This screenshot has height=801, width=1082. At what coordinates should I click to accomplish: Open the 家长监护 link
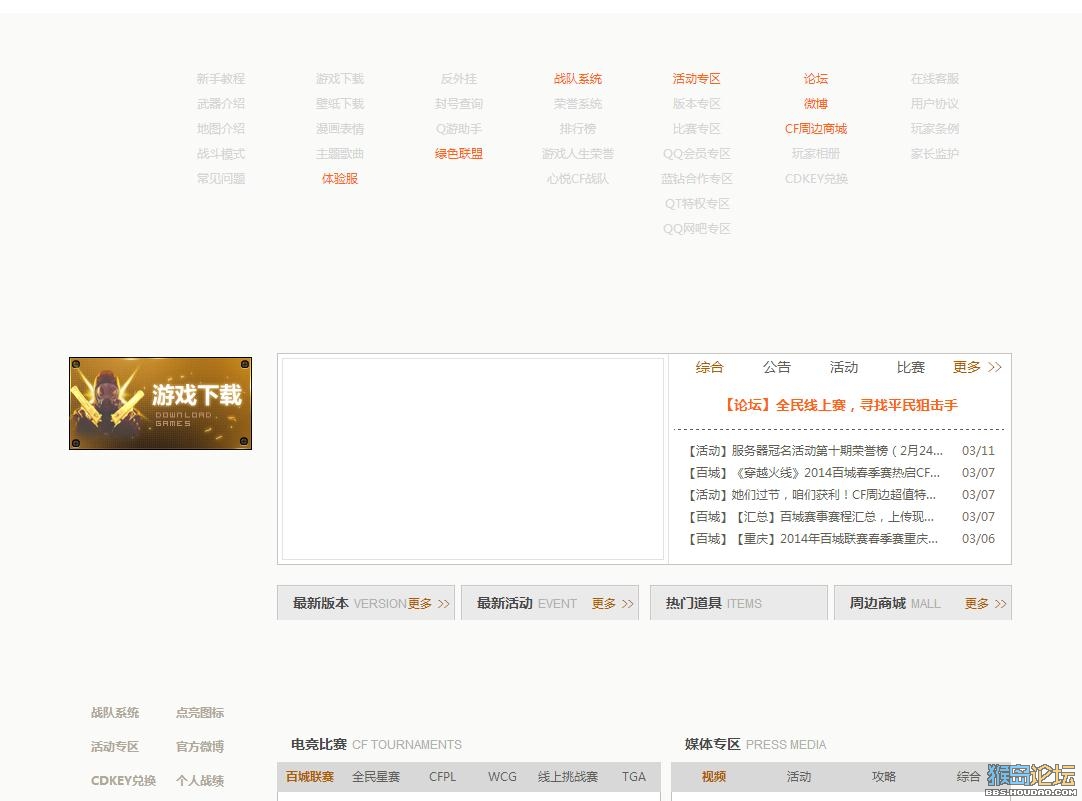(x=935, y=154)
